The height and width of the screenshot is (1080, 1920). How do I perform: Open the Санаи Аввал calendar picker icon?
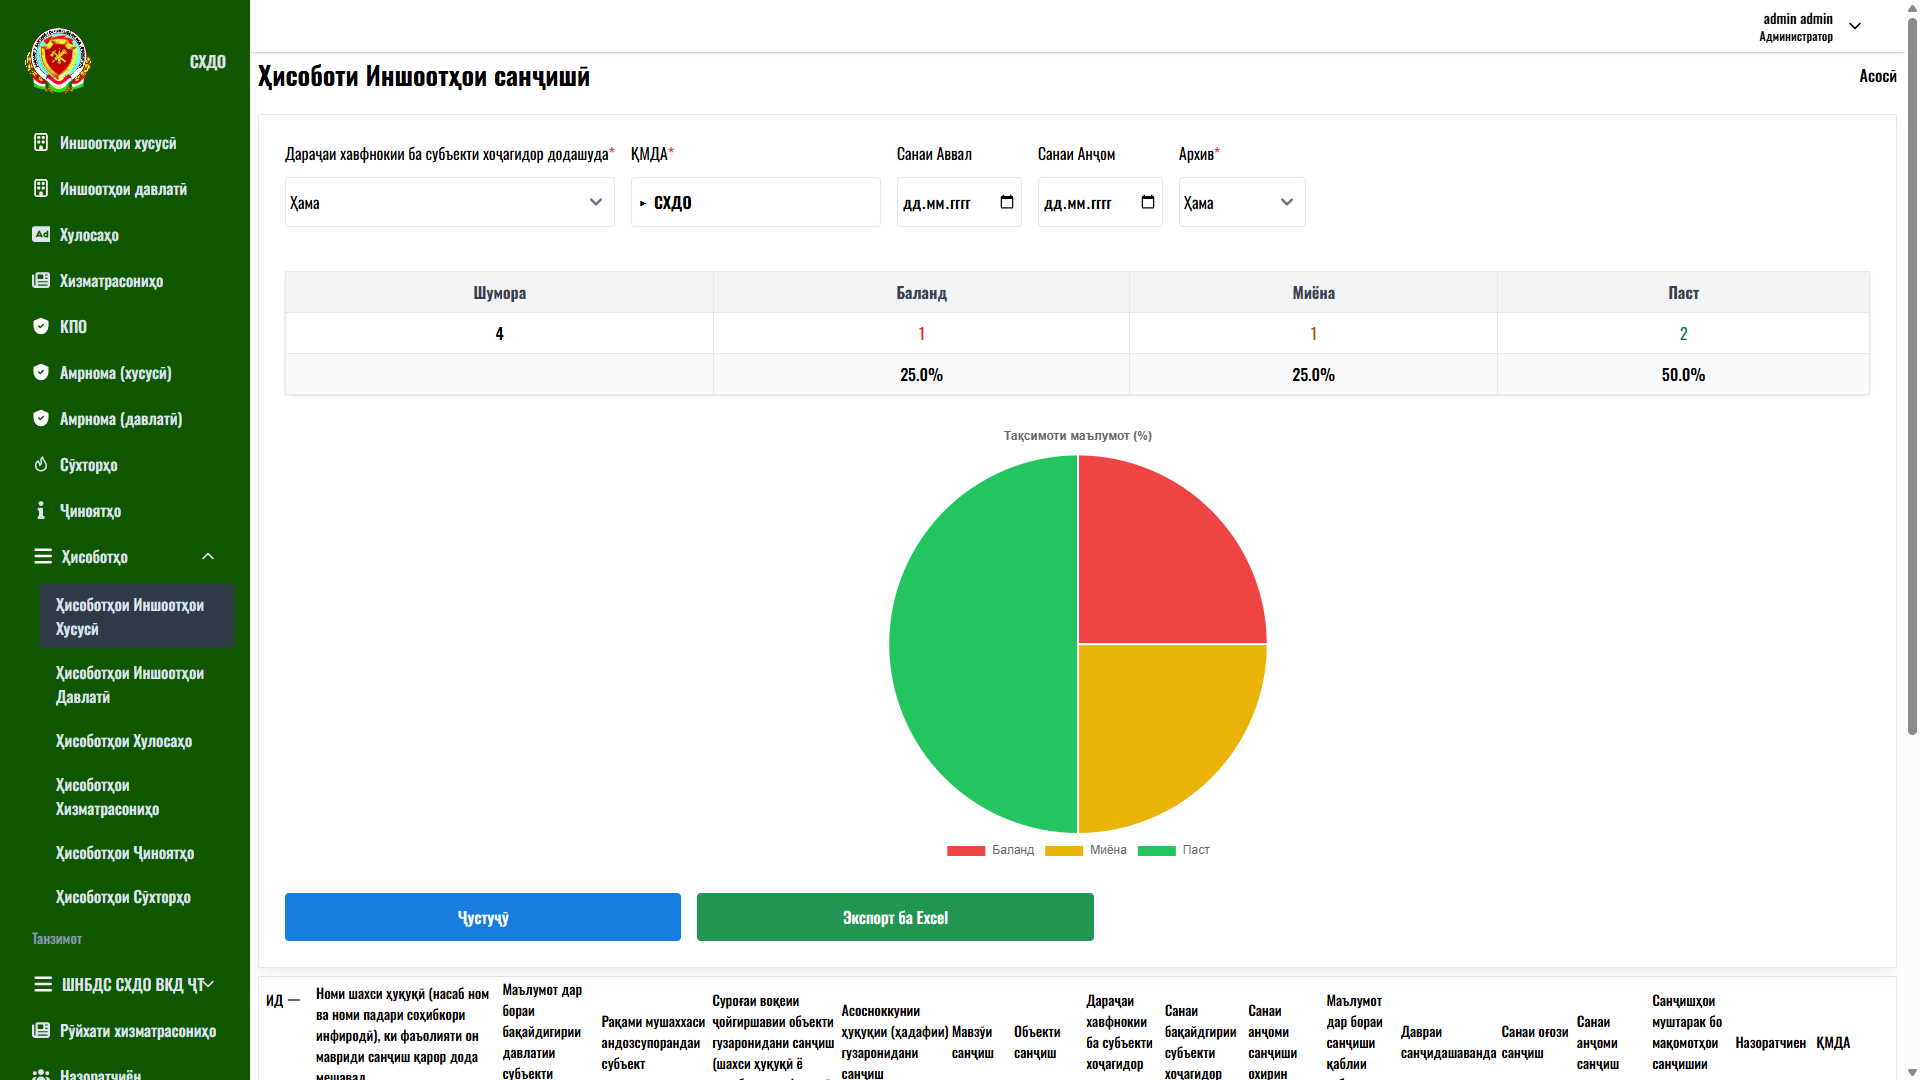pos(1007,202)
